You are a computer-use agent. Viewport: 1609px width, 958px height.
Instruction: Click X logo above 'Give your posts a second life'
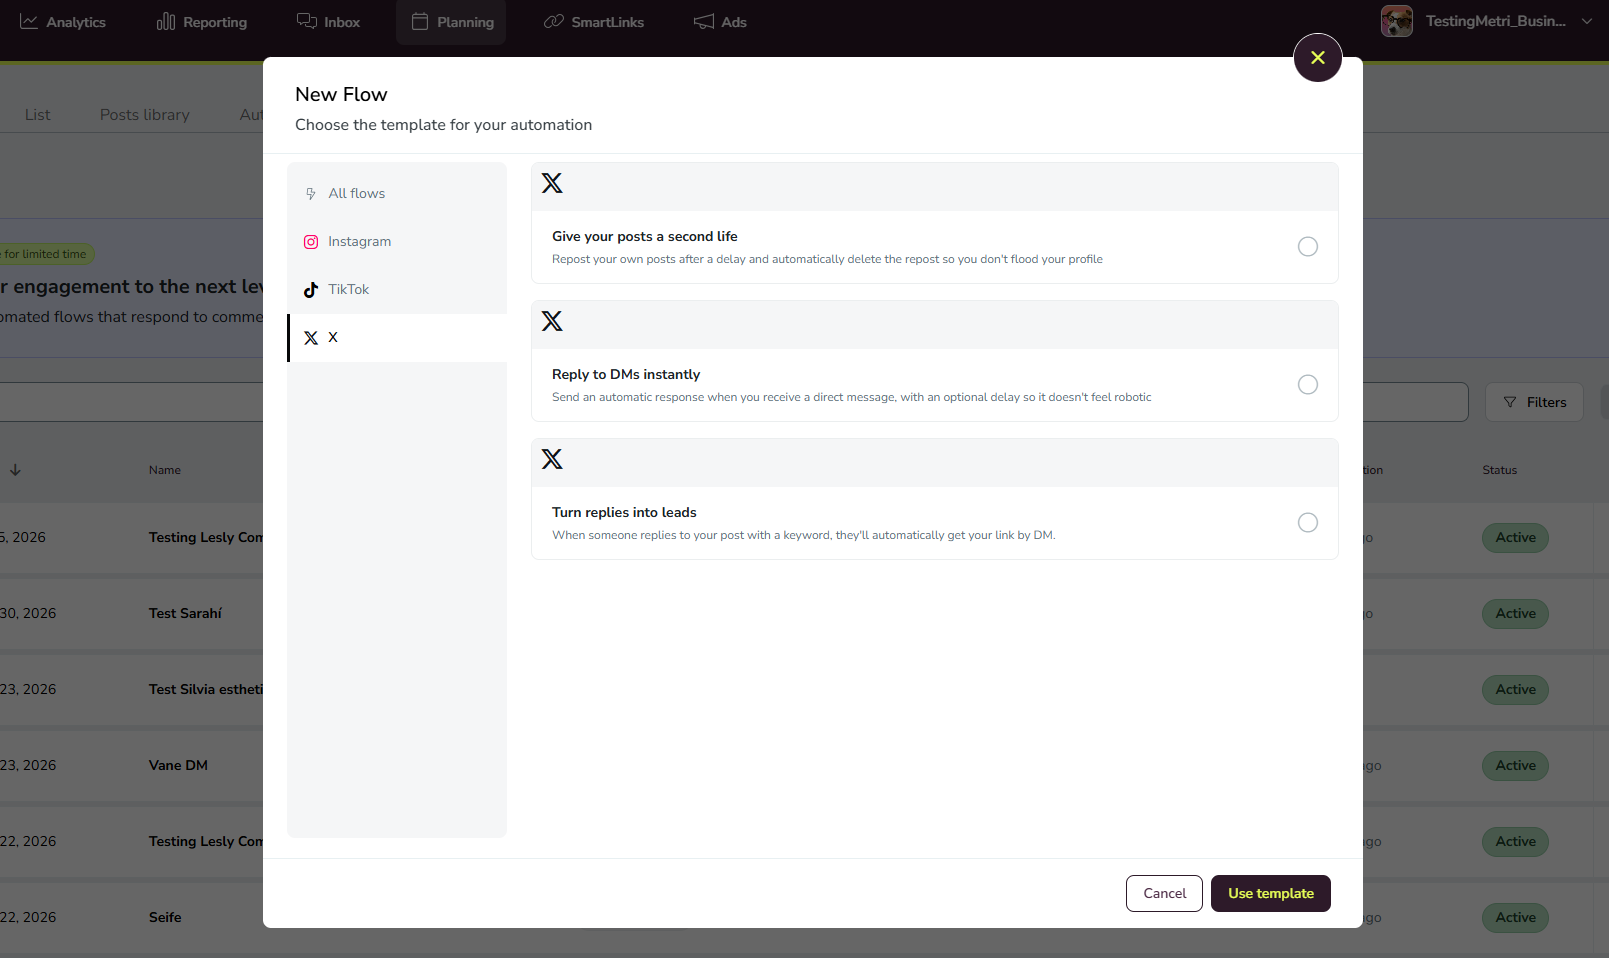[552, 183]
